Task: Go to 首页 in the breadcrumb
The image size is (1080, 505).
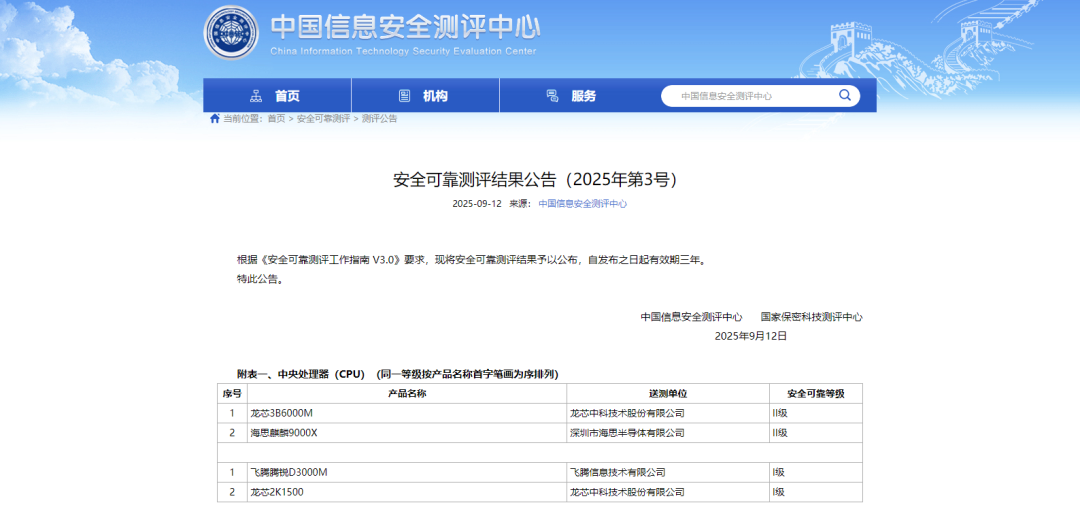Action: (276, 118)
